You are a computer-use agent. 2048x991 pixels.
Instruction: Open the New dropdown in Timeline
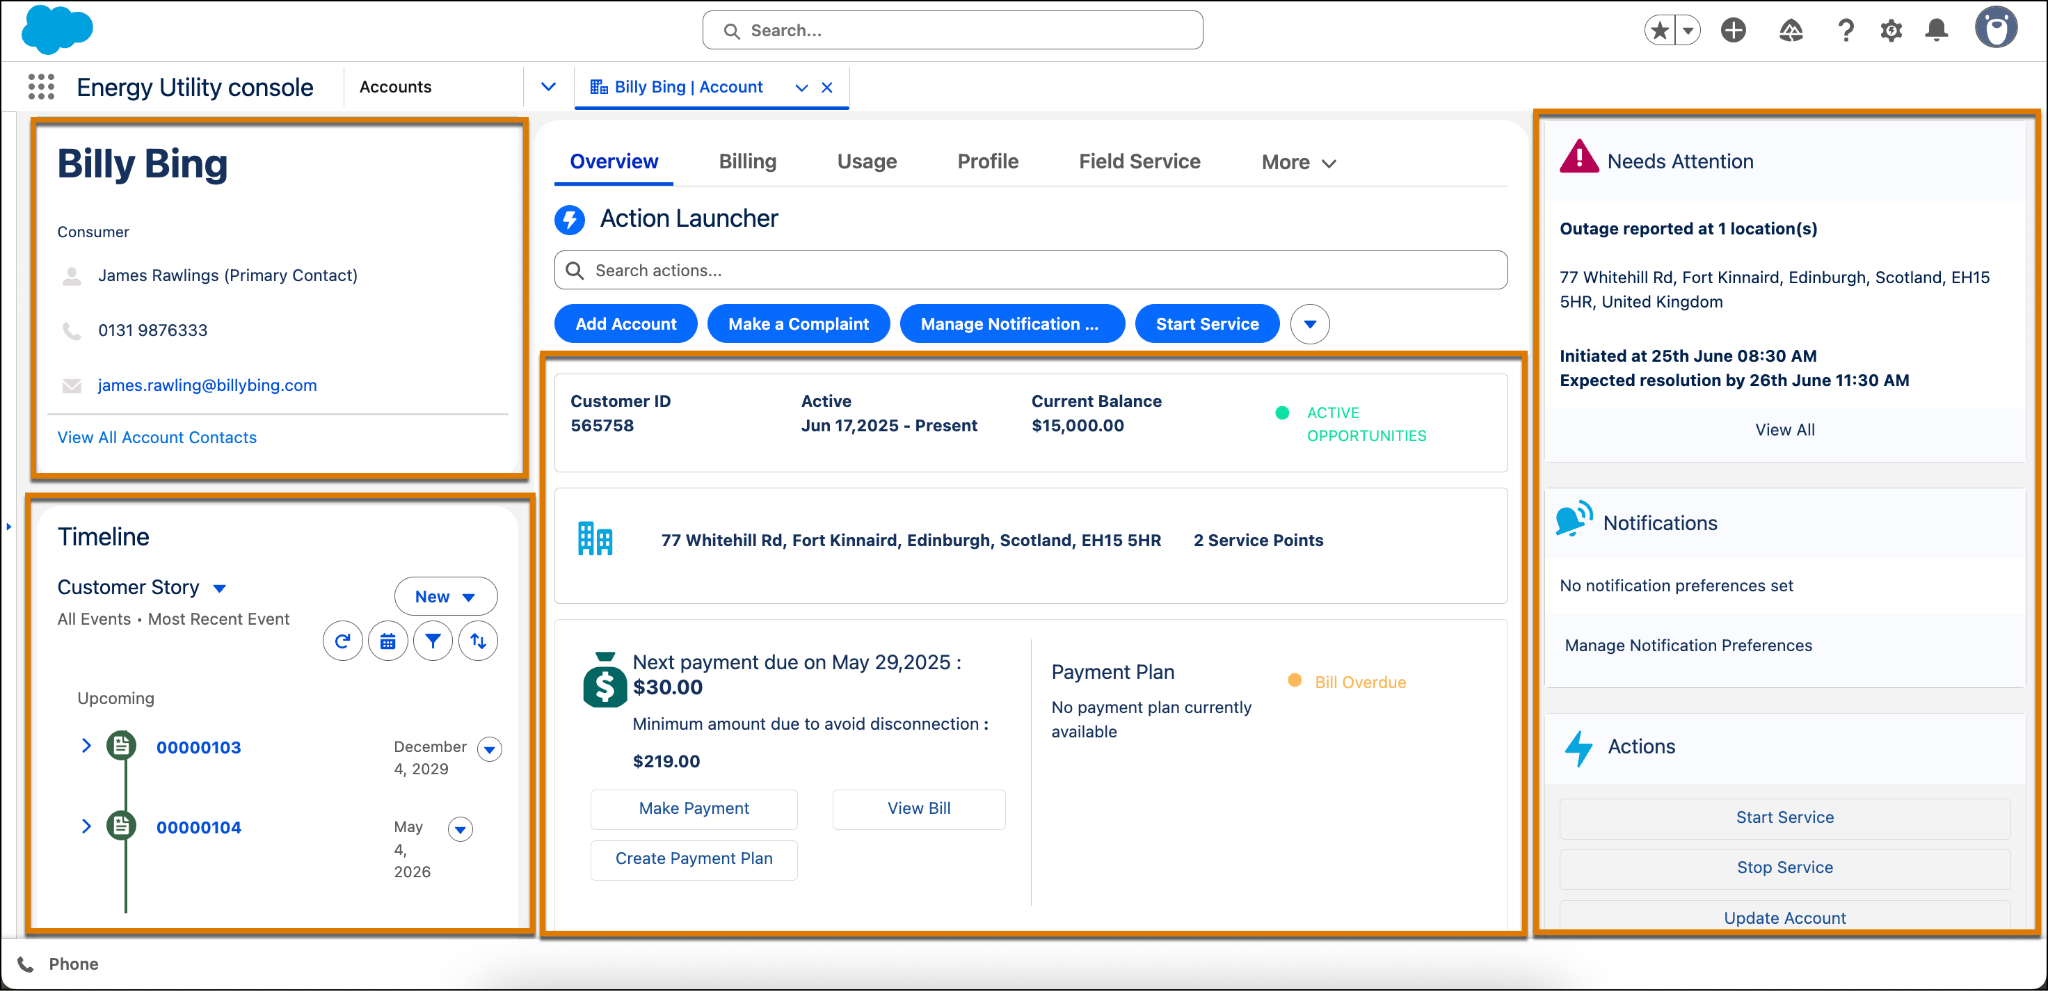click(446, 596)
